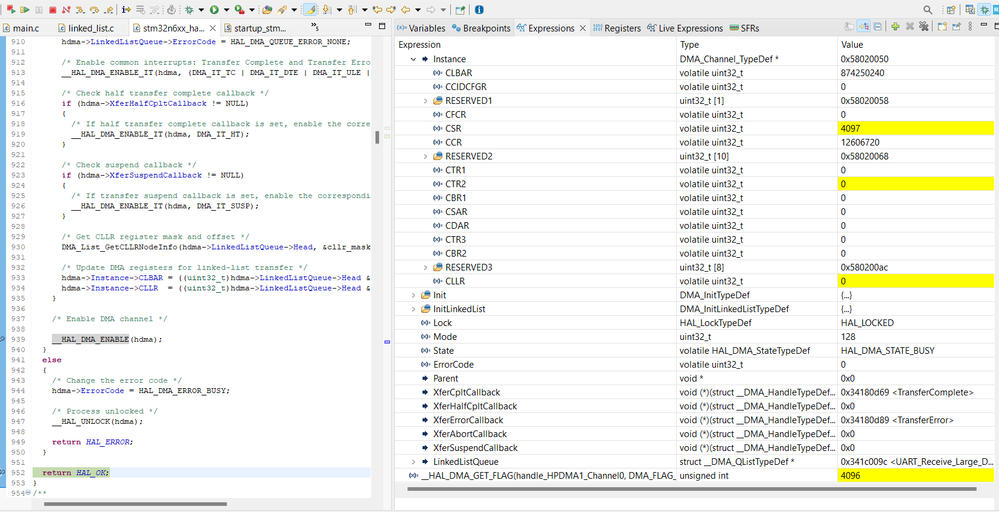Screen dimensions: 999x512
Task: Toggle the Show Type Names button
Action: (849, 27)
